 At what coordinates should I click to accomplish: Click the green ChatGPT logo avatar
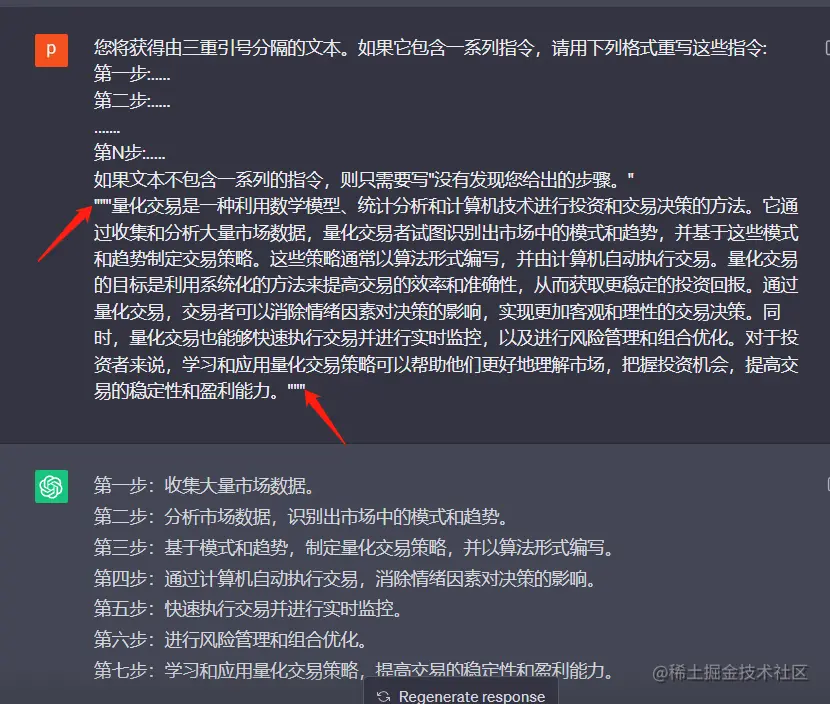pyautogui.click(x=51, y=486)
